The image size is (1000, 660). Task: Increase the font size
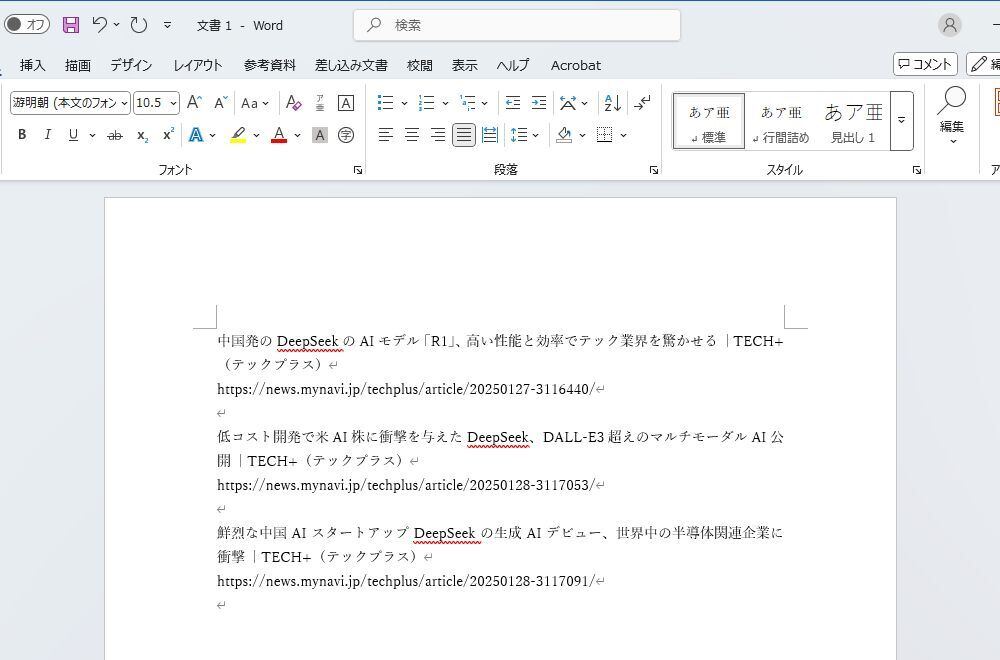195,103
